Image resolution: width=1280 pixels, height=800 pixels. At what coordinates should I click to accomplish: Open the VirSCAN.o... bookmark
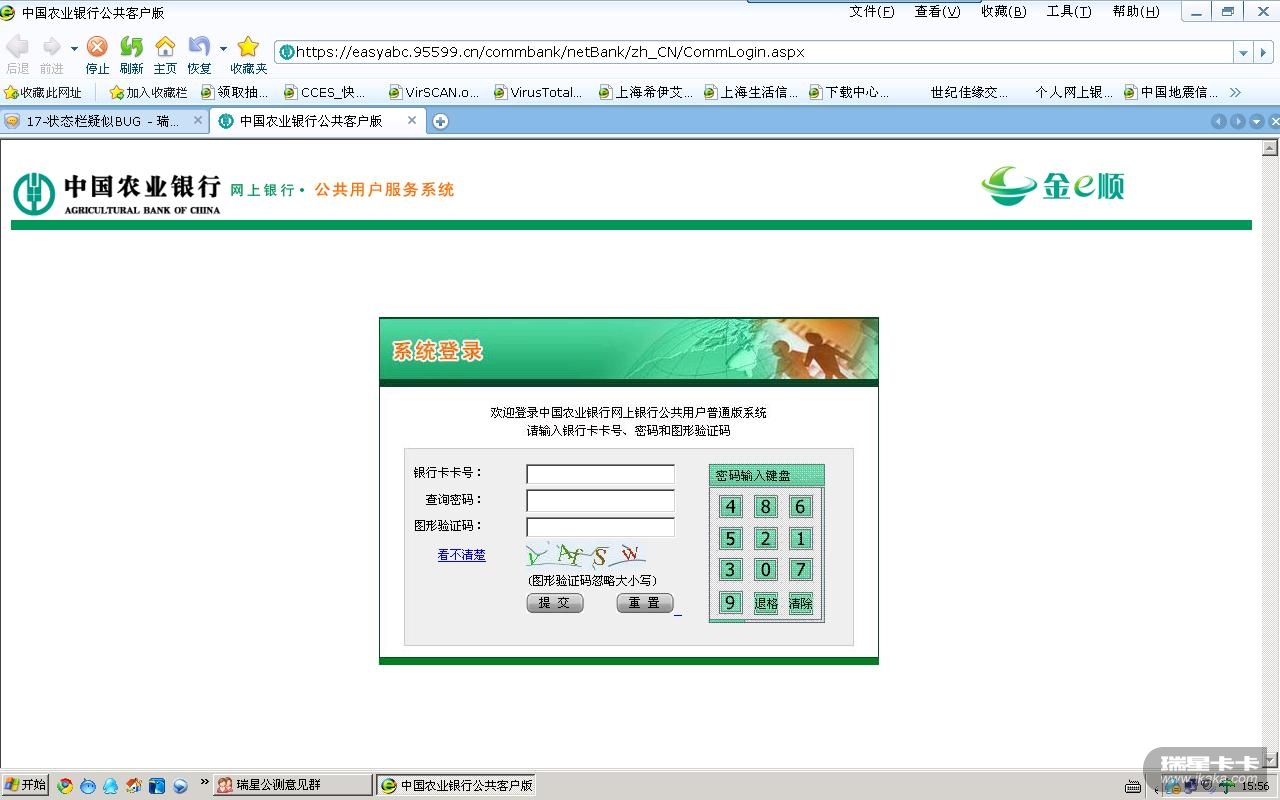(433, 92)
